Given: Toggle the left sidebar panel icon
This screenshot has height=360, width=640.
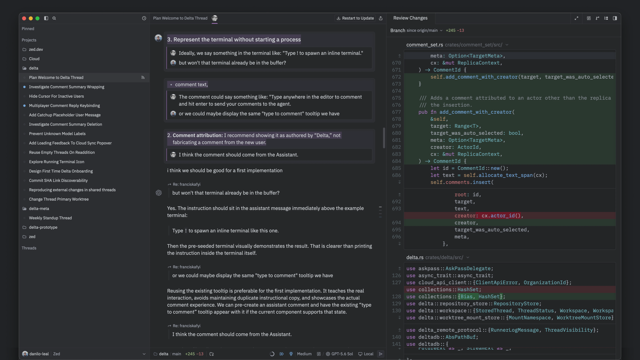Looking at the screenshot, I should click(46, 18).
